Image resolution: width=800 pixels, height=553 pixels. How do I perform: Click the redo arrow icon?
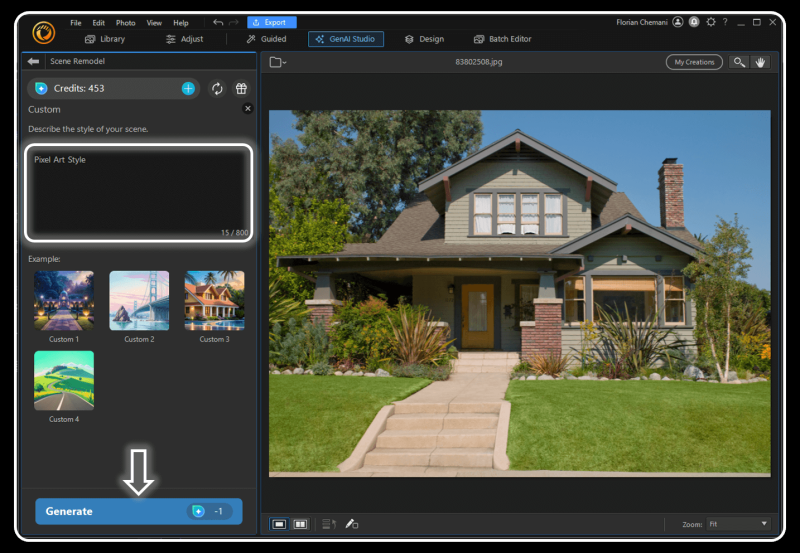click(234, 22)
